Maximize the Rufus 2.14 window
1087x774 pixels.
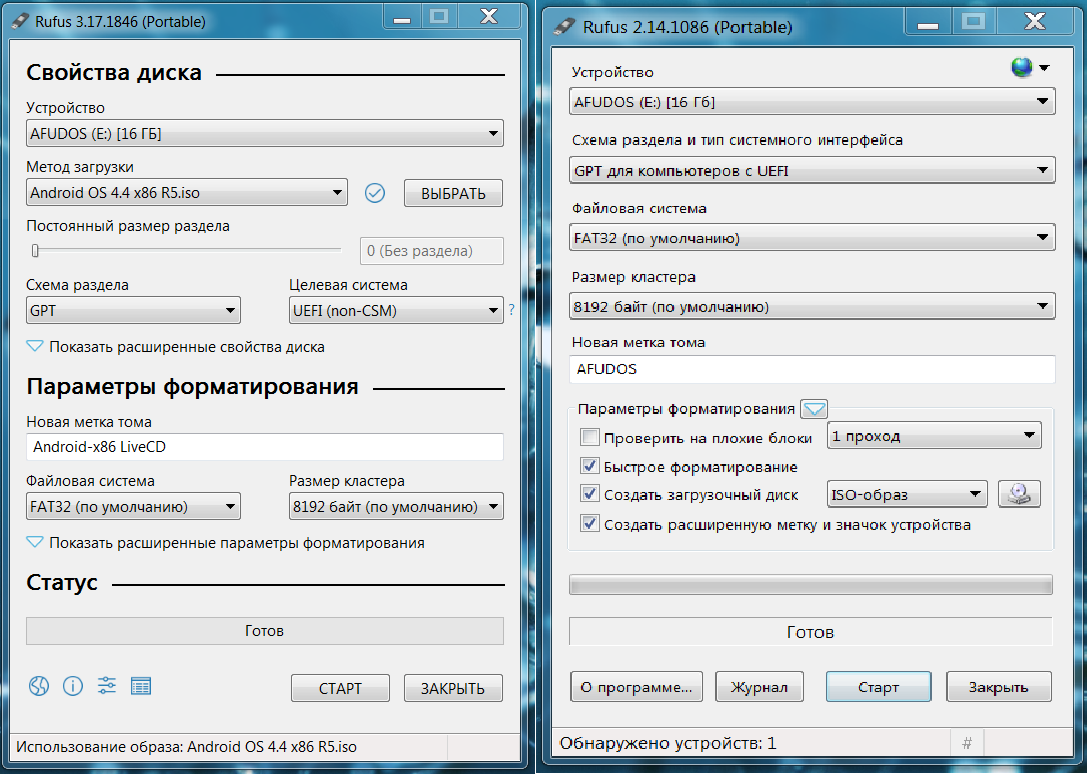pyautogui.click(x=973, y=22)
